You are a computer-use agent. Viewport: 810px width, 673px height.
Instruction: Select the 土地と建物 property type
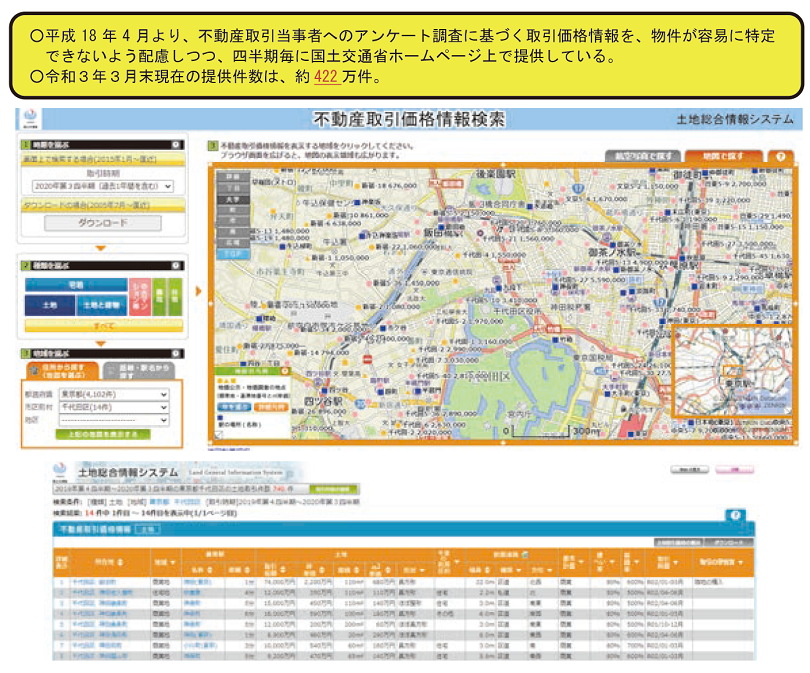pos(101,305)
